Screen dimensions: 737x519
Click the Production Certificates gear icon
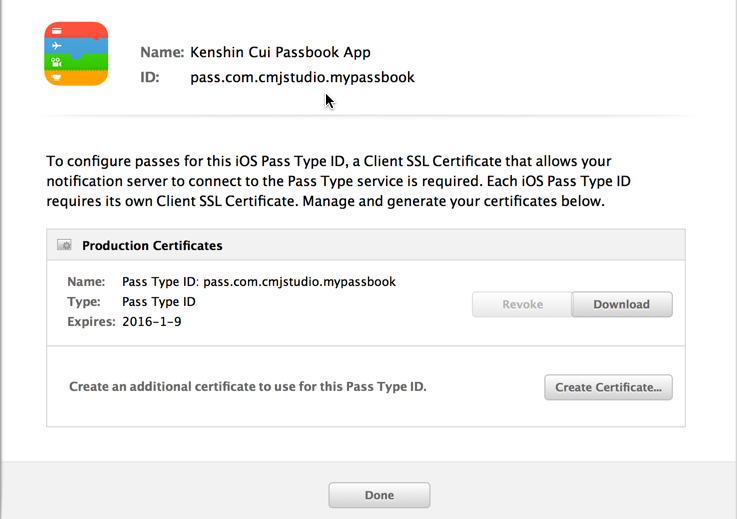tap(64, 245)
